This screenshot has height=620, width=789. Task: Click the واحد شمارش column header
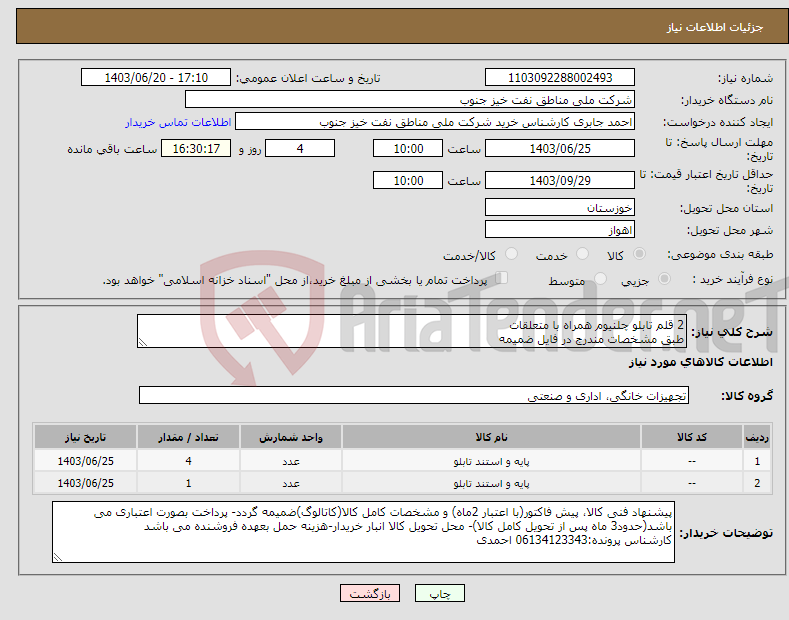[291, 437]
